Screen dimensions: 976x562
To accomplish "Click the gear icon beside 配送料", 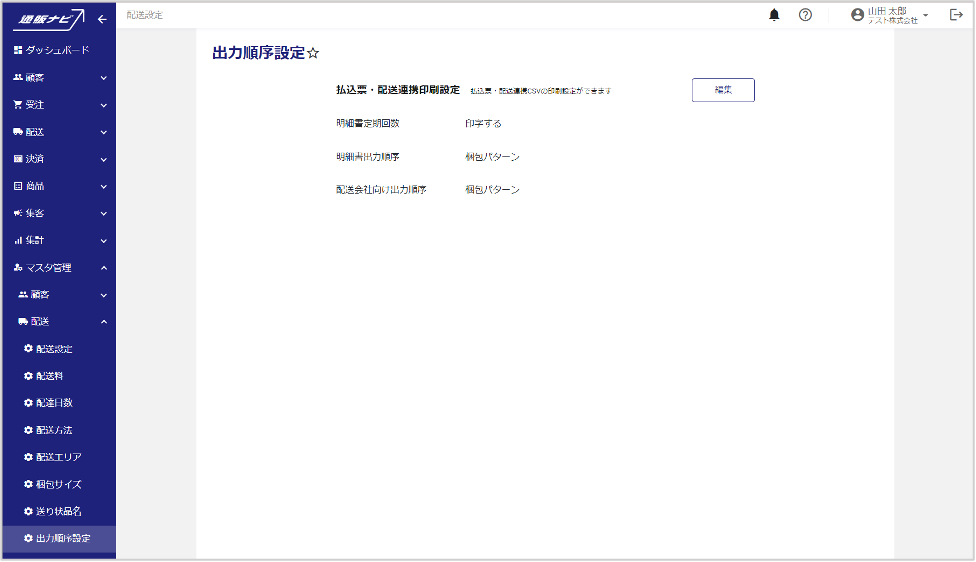I will [29, 376].
